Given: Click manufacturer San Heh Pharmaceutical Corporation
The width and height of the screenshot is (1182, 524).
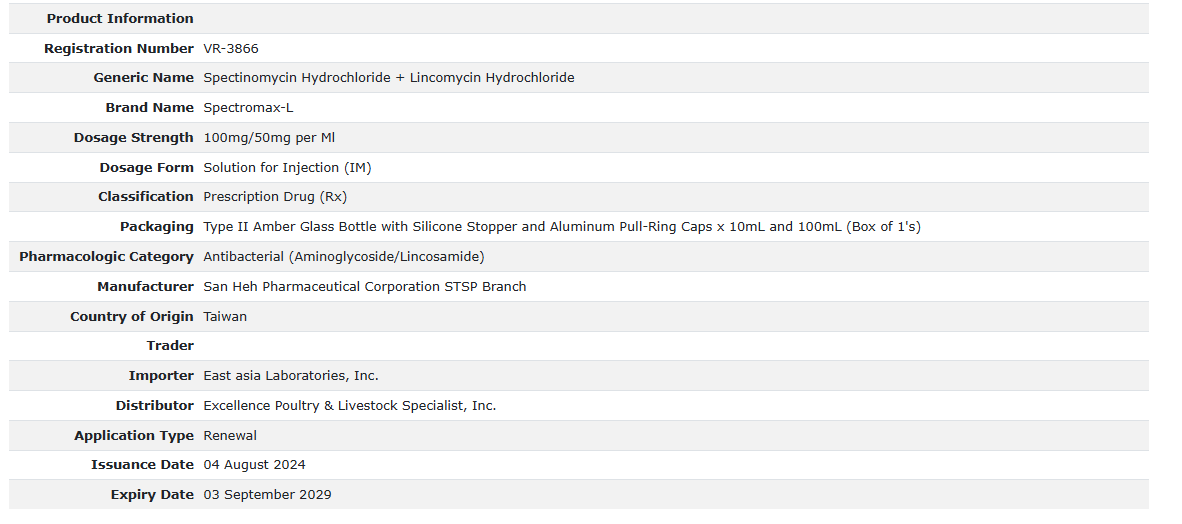Looking at the screenshot, I should (364, 287).
